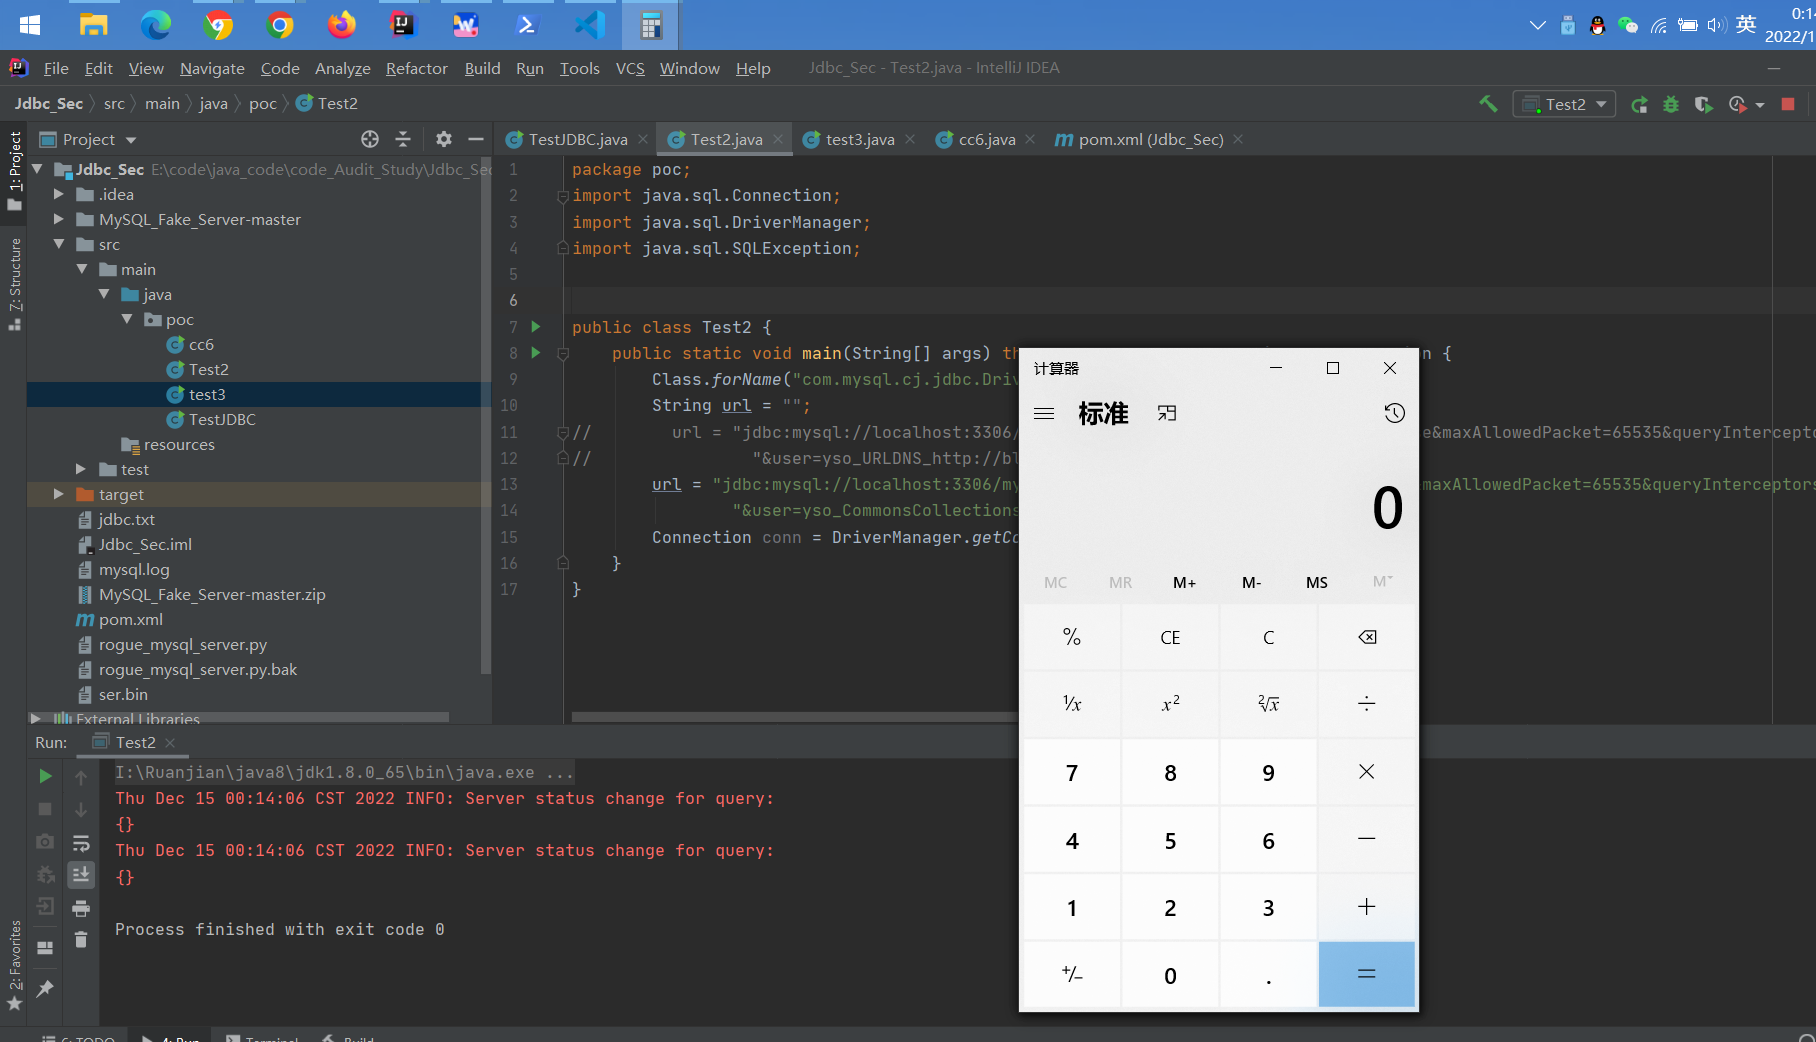Image resolution: width=1816 pixels, height=1042 pixels.
Task: Toggle scroll to end in Run console
Action: tap(81, 875)
